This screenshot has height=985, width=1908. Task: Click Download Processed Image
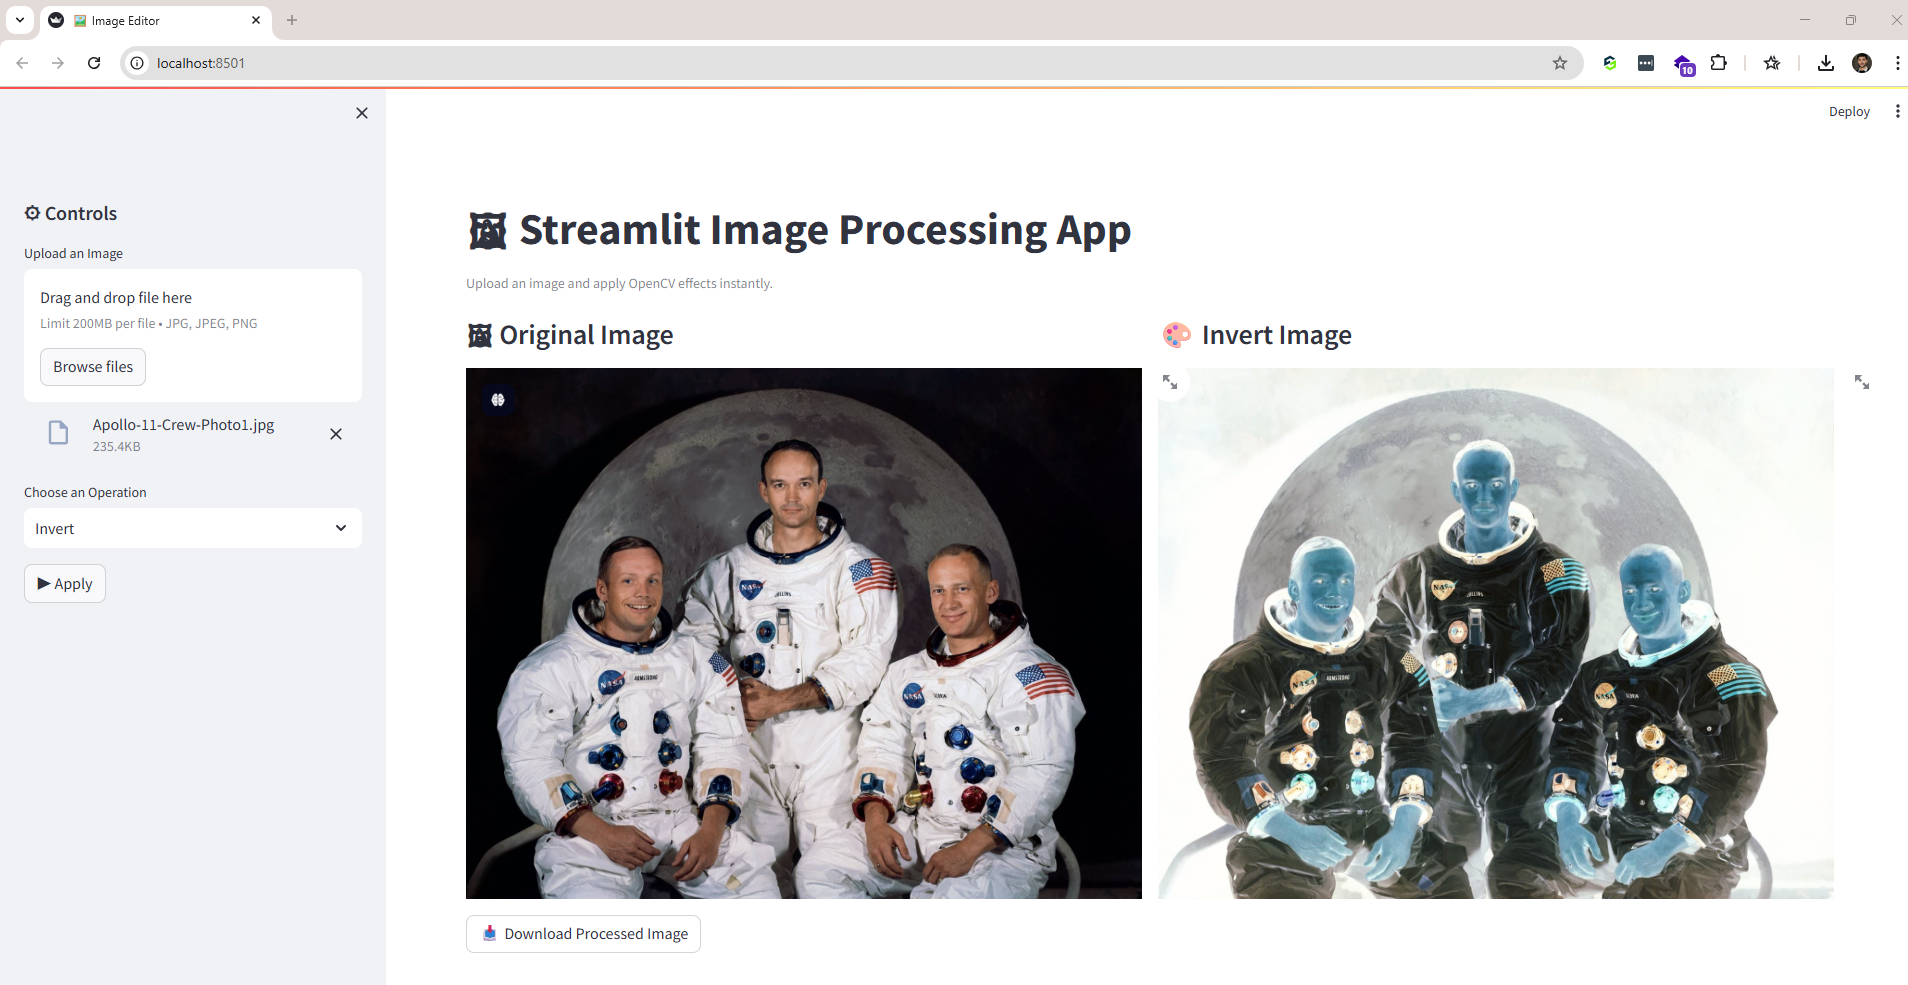click(x=583, y=934)
